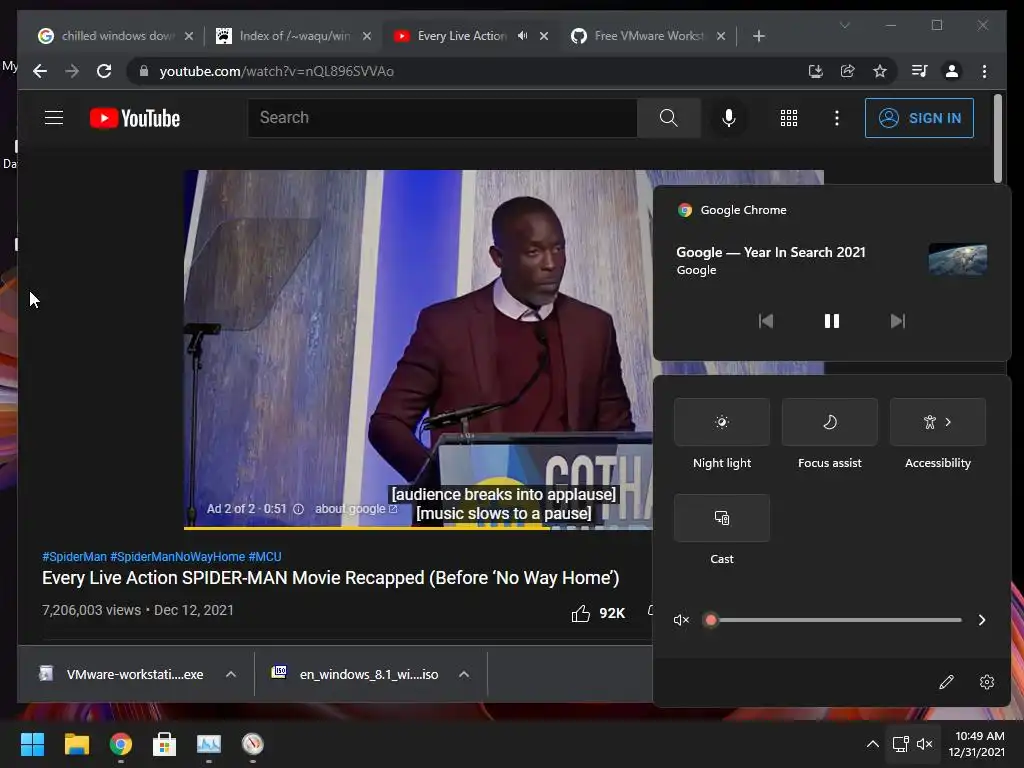This screenshot has height=768, width=1024.
Task: Open Microsoft Store from taskbar
Action: point(165,744)
